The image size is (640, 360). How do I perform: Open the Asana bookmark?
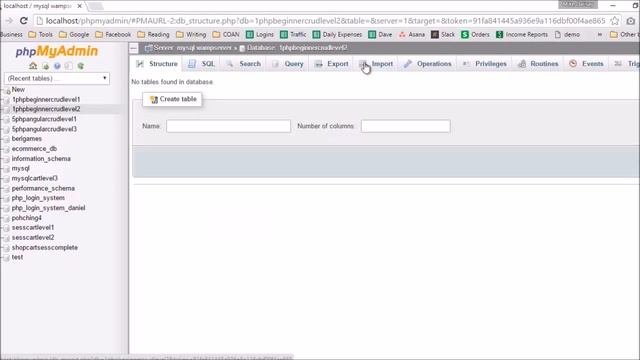tap(412, 35)
